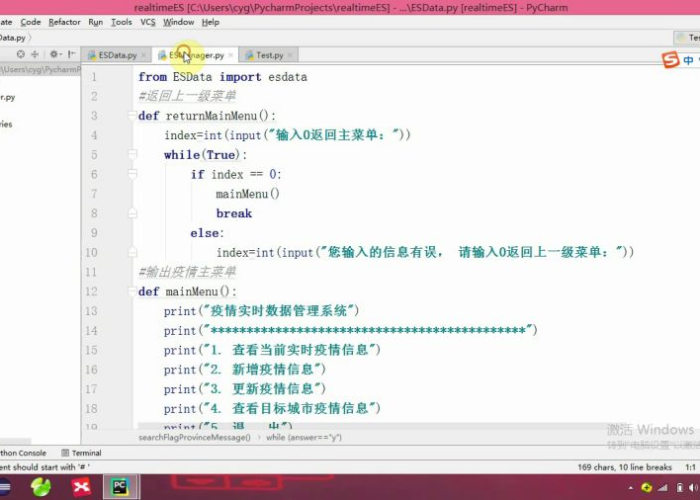Click '169 chars, 10 line breaks' status text
This screenshot has width=700, height=500.
625,467
